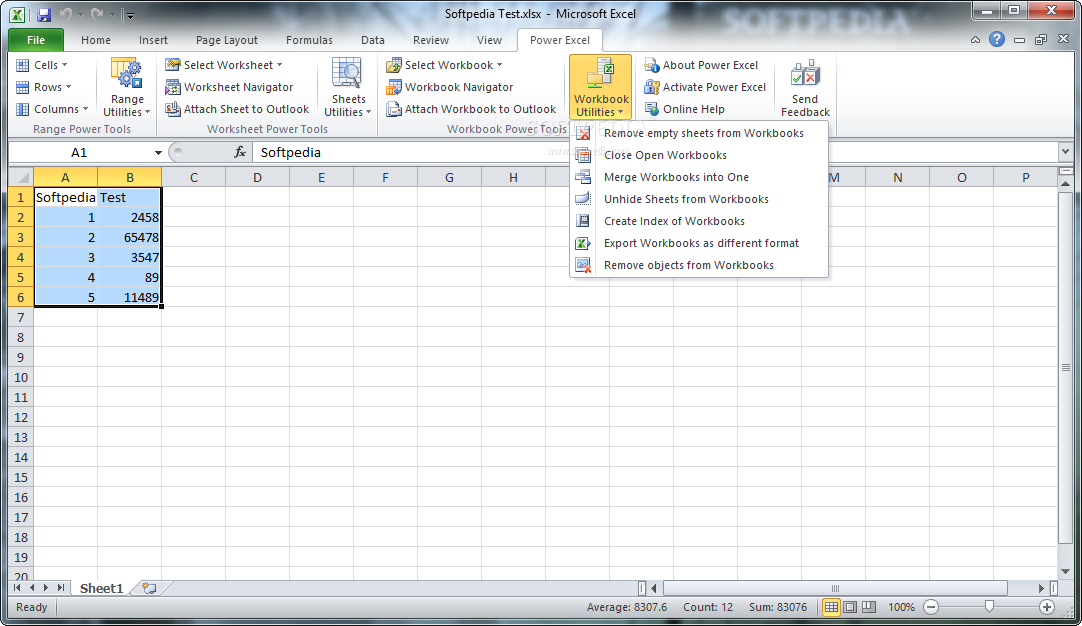Switch to the Review tab

(x=431, y=40)
